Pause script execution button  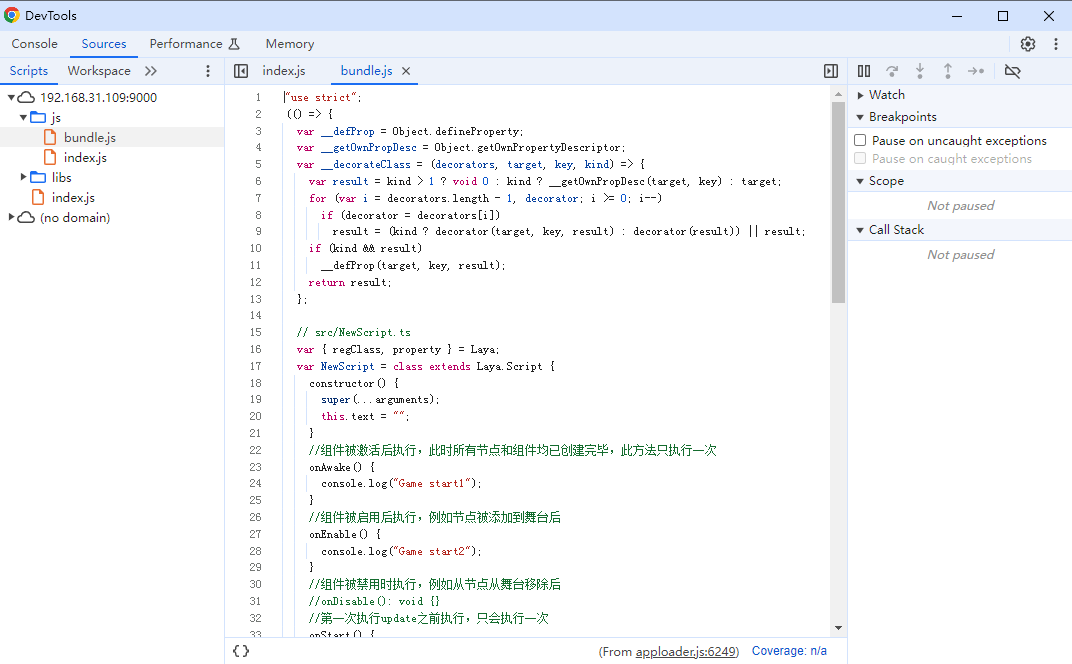(864, 71)
